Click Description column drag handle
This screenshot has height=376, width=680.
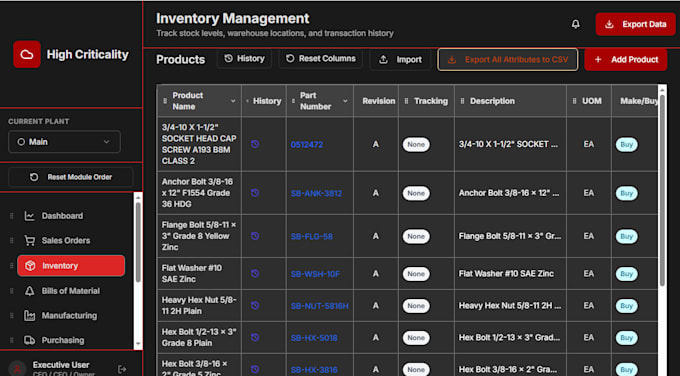462,101
